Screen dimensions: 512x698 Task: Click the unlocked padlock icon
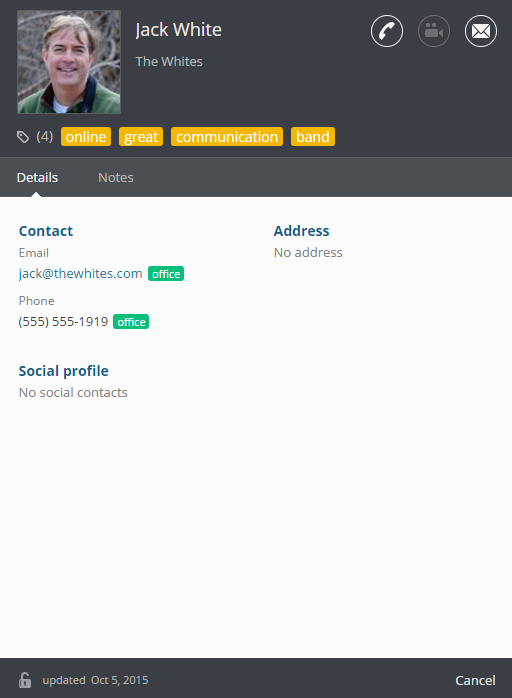point(25,680)
